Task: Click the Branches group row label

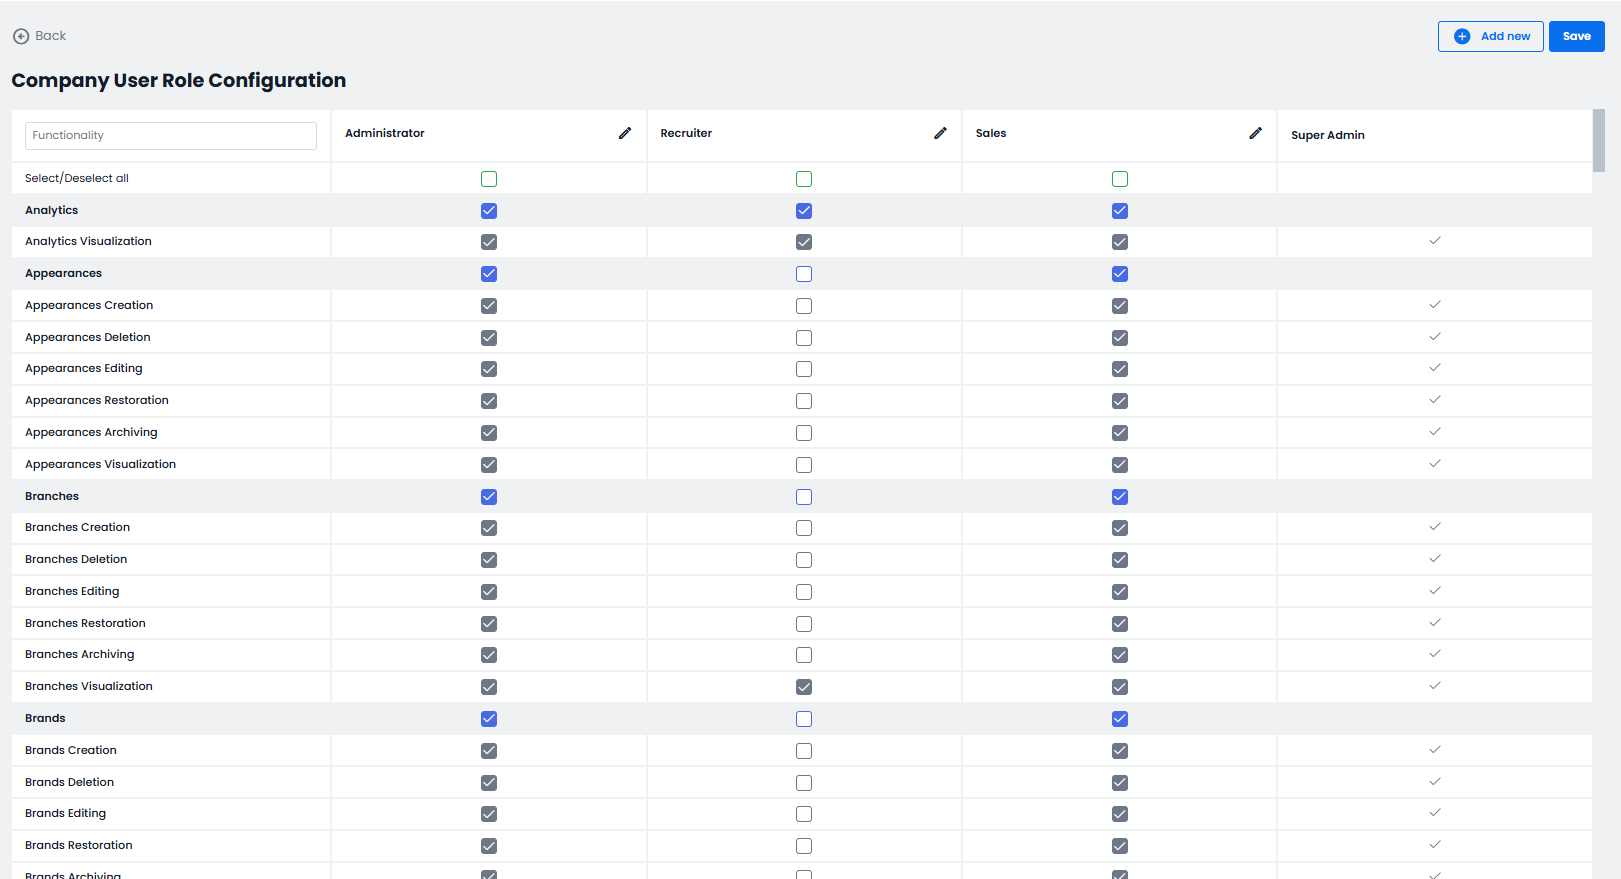Action: coord(52,496)
